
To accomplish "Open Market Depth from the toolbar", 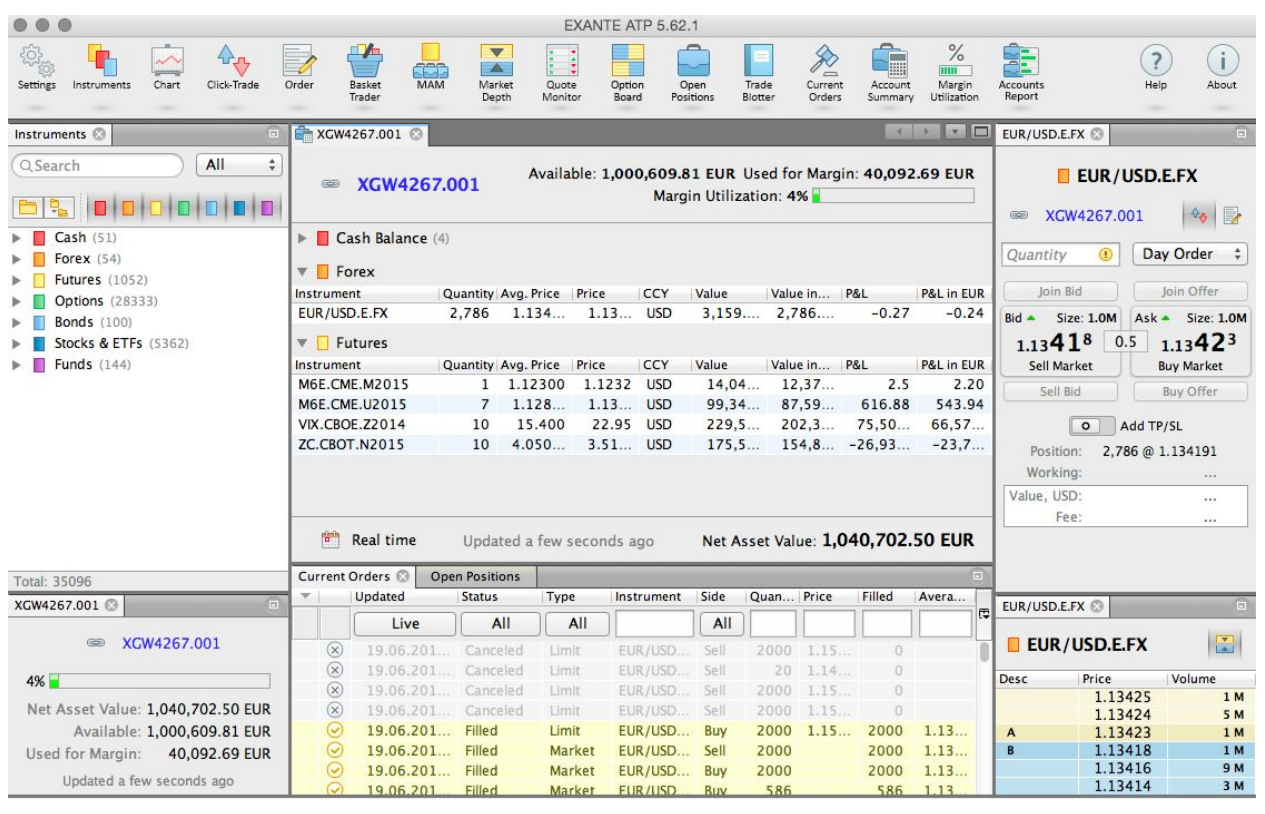I will tap(496, 73).
